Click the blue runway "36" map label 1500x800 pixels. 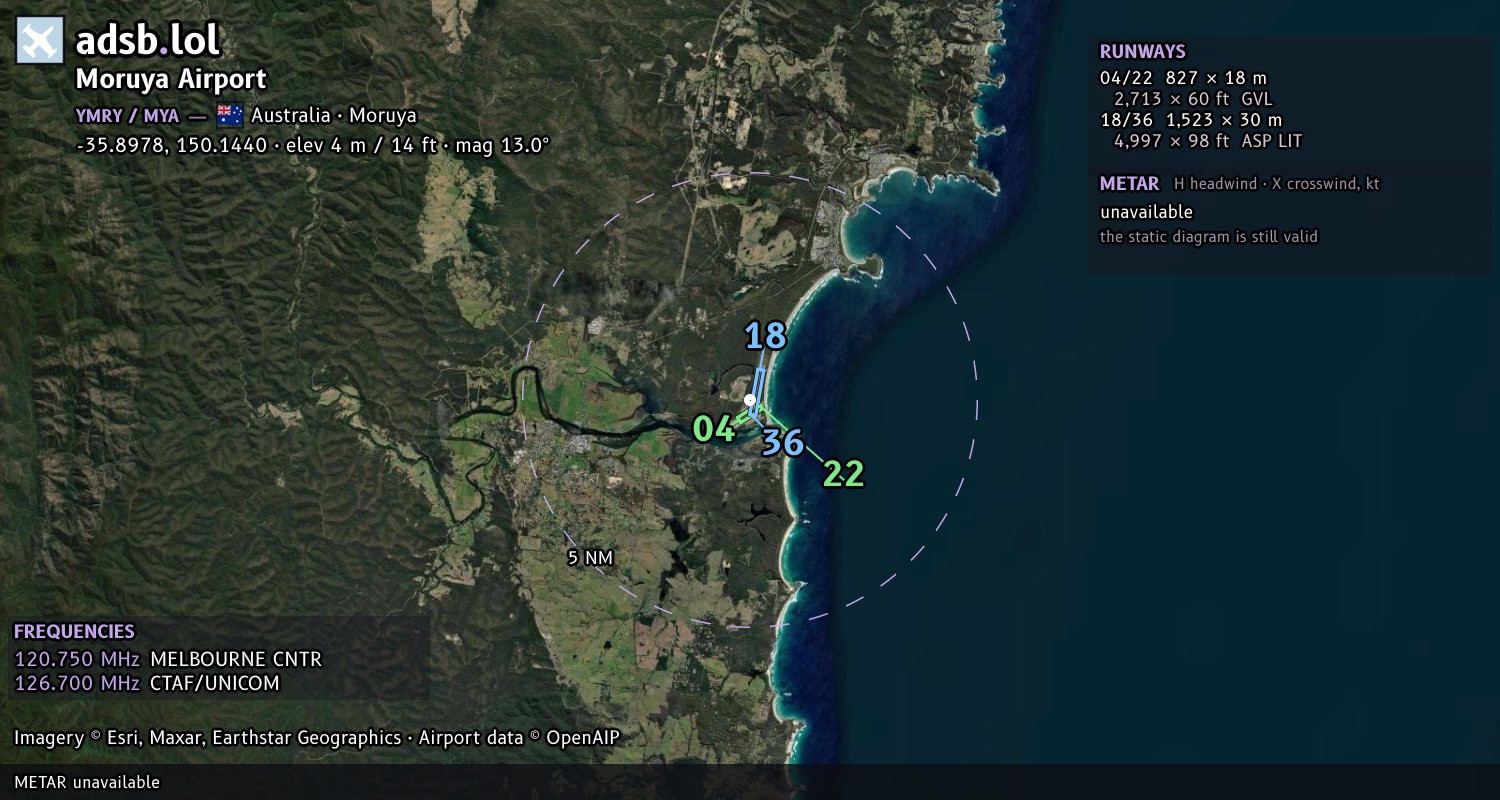click(782, 442)
